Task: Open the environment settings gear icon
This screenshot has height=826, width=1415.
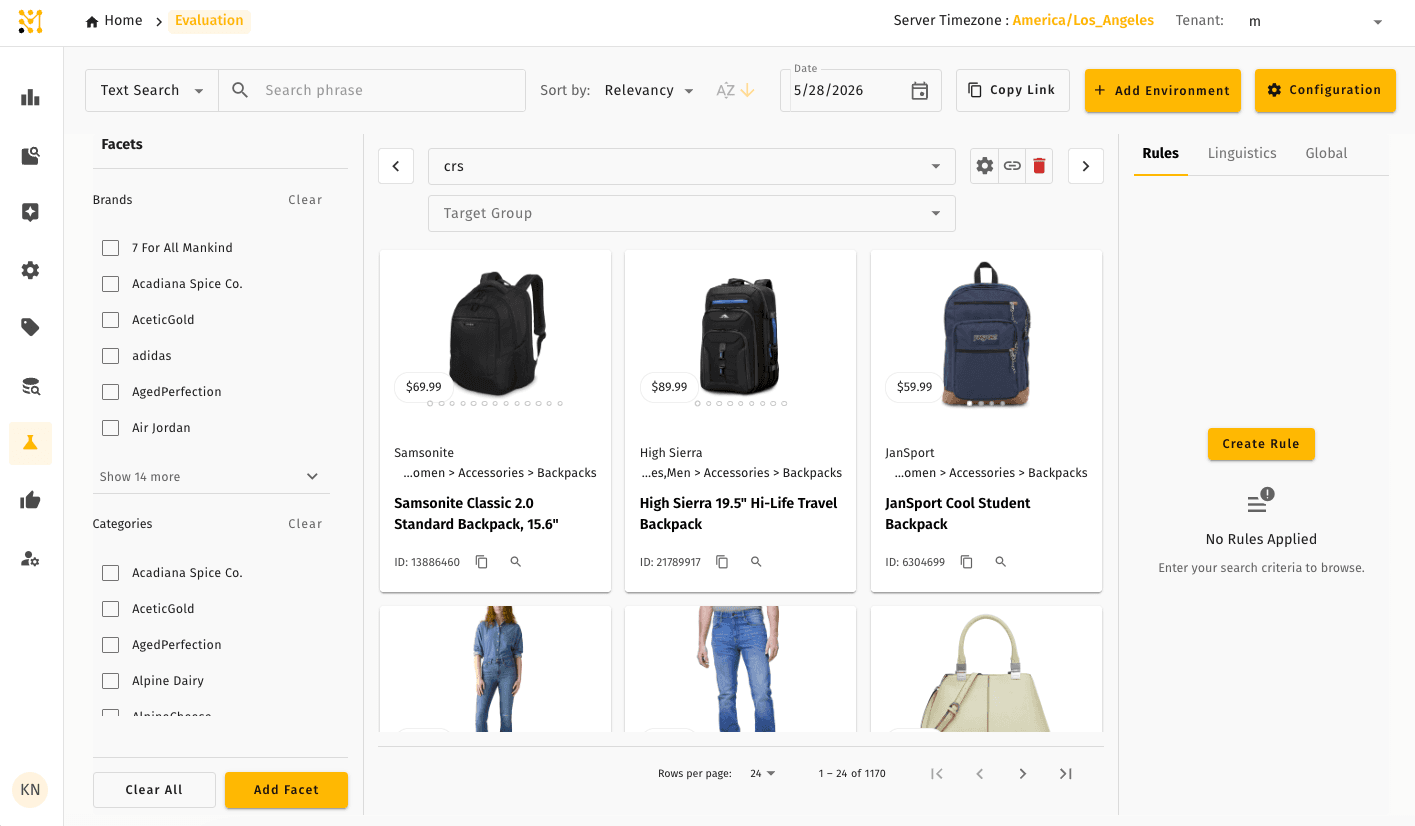Action: (985, 166)
